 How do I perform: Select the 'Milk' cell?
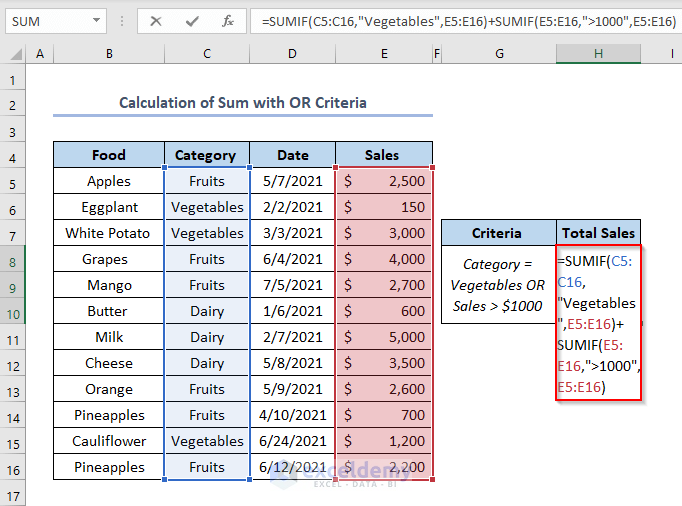pyautogui.click(x=109, y=337)
